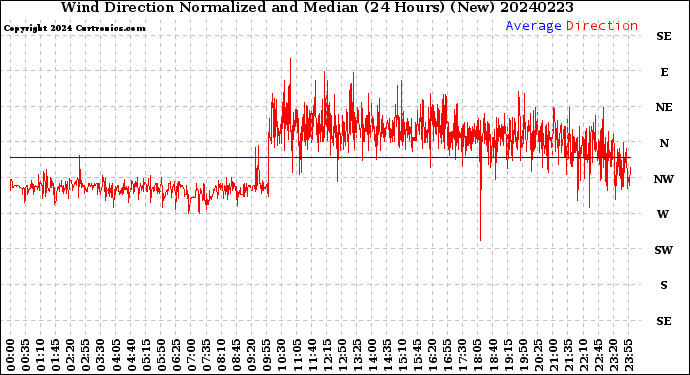690x375 pixels.
Task: Click the 06:25 time axis label
Action: 176,355
